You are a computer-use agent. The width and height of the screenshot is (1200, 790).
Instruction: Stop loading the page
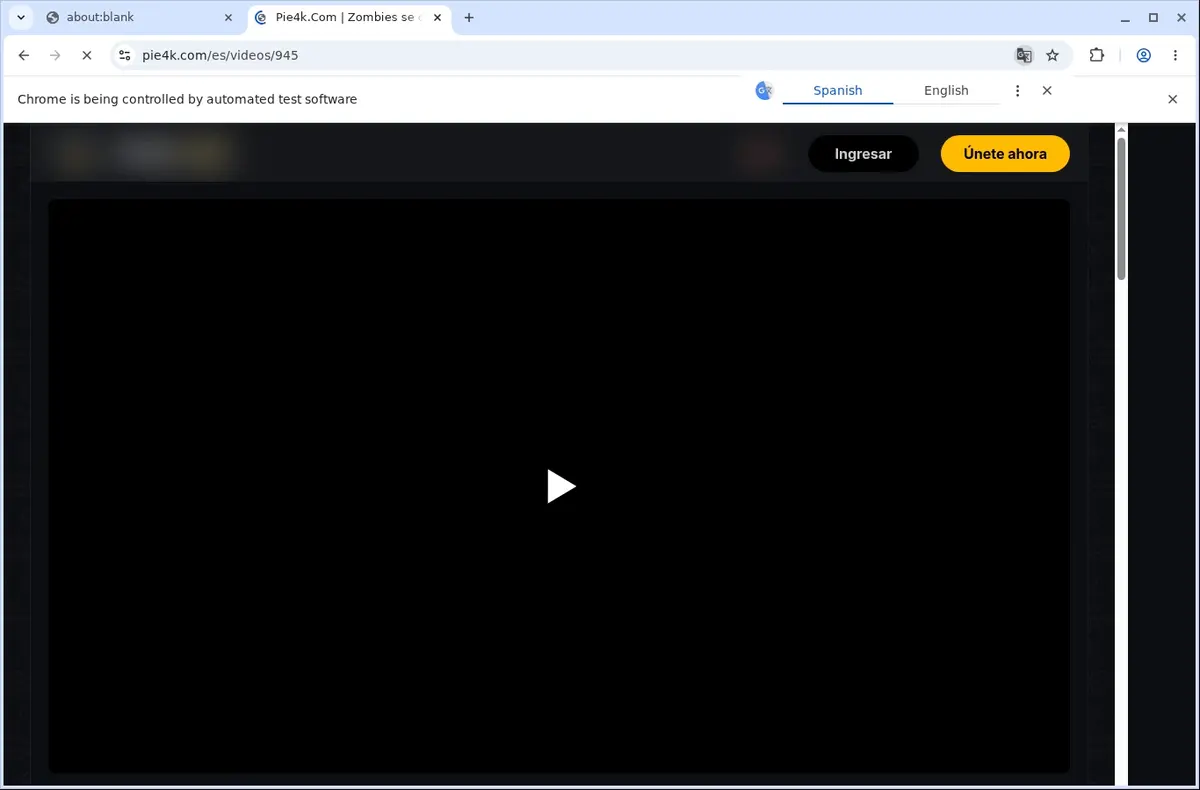86,55
